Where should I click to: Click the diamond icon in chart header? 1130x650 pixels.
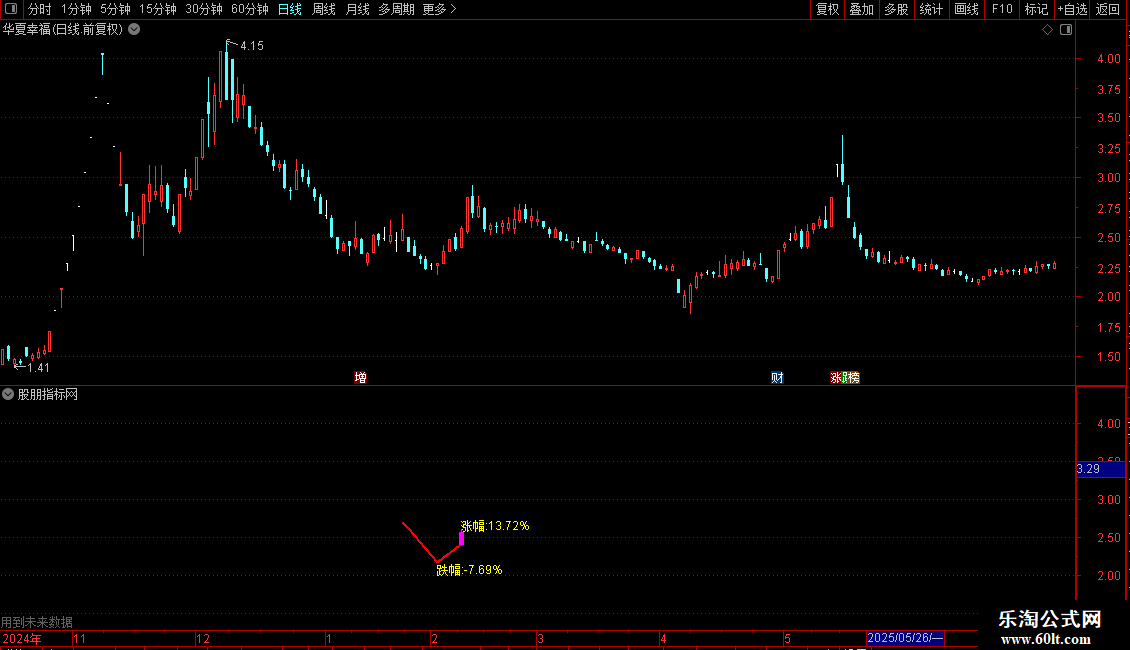coord(1048,30)
